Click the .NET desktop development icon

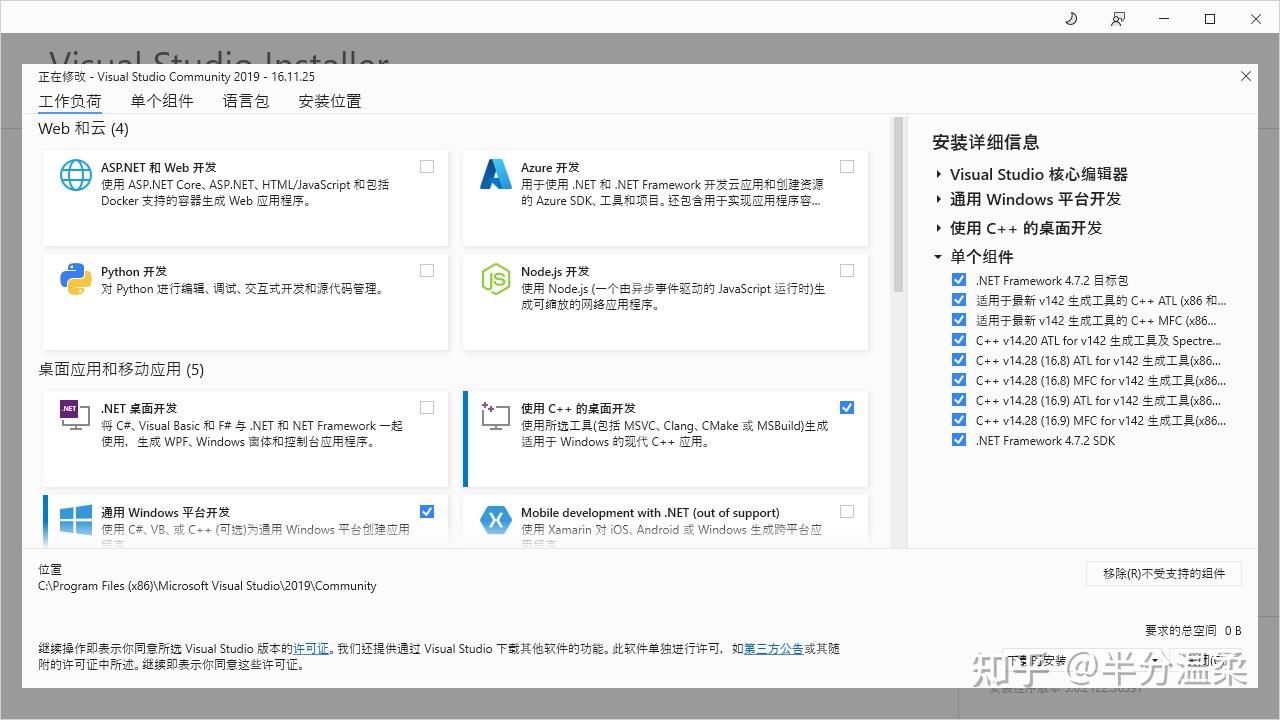tap(75, 415)
